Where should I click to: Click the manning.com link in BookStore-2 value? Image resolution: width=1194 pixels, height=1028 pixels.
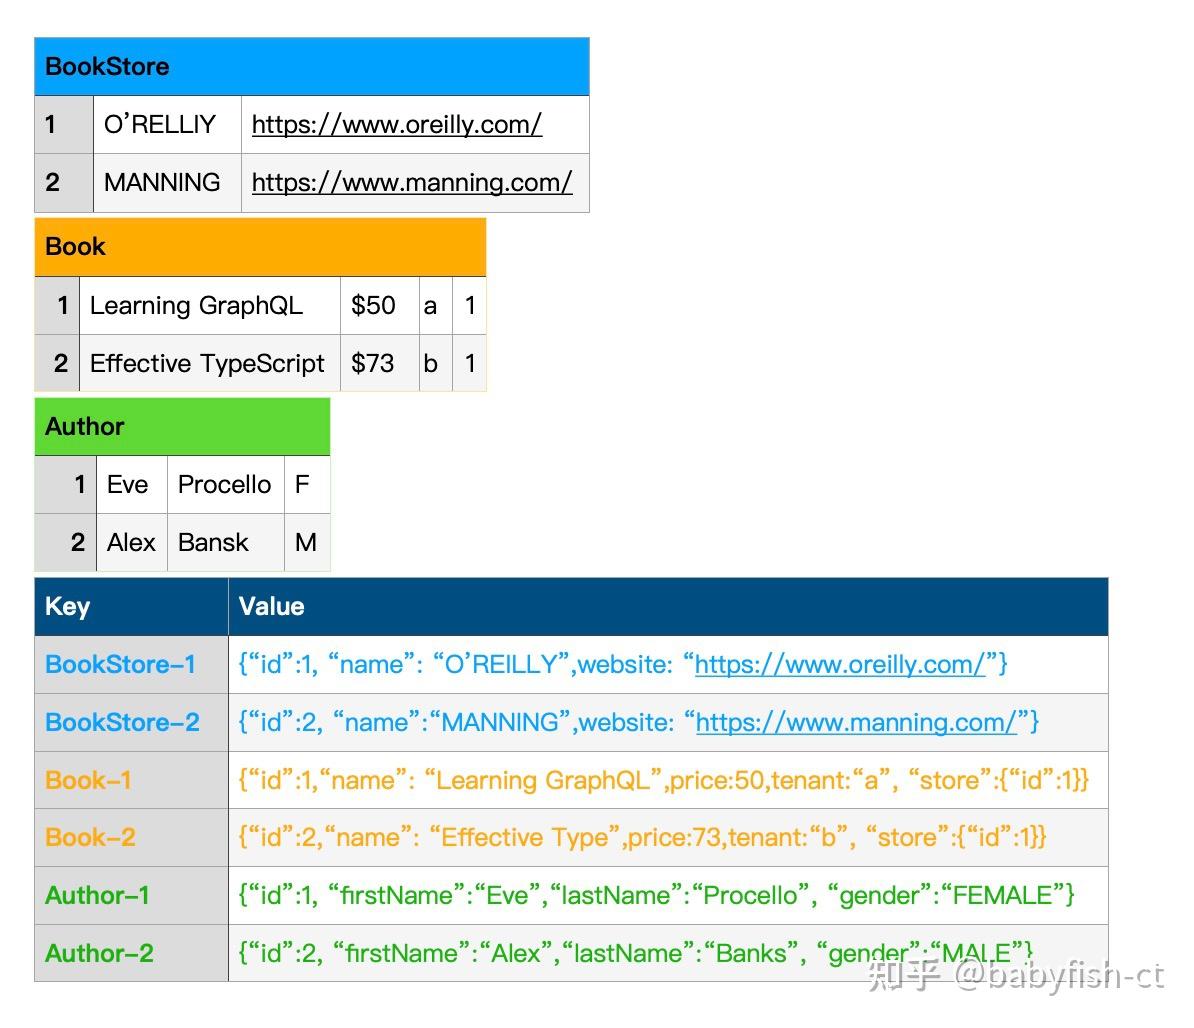coord(856,722)
